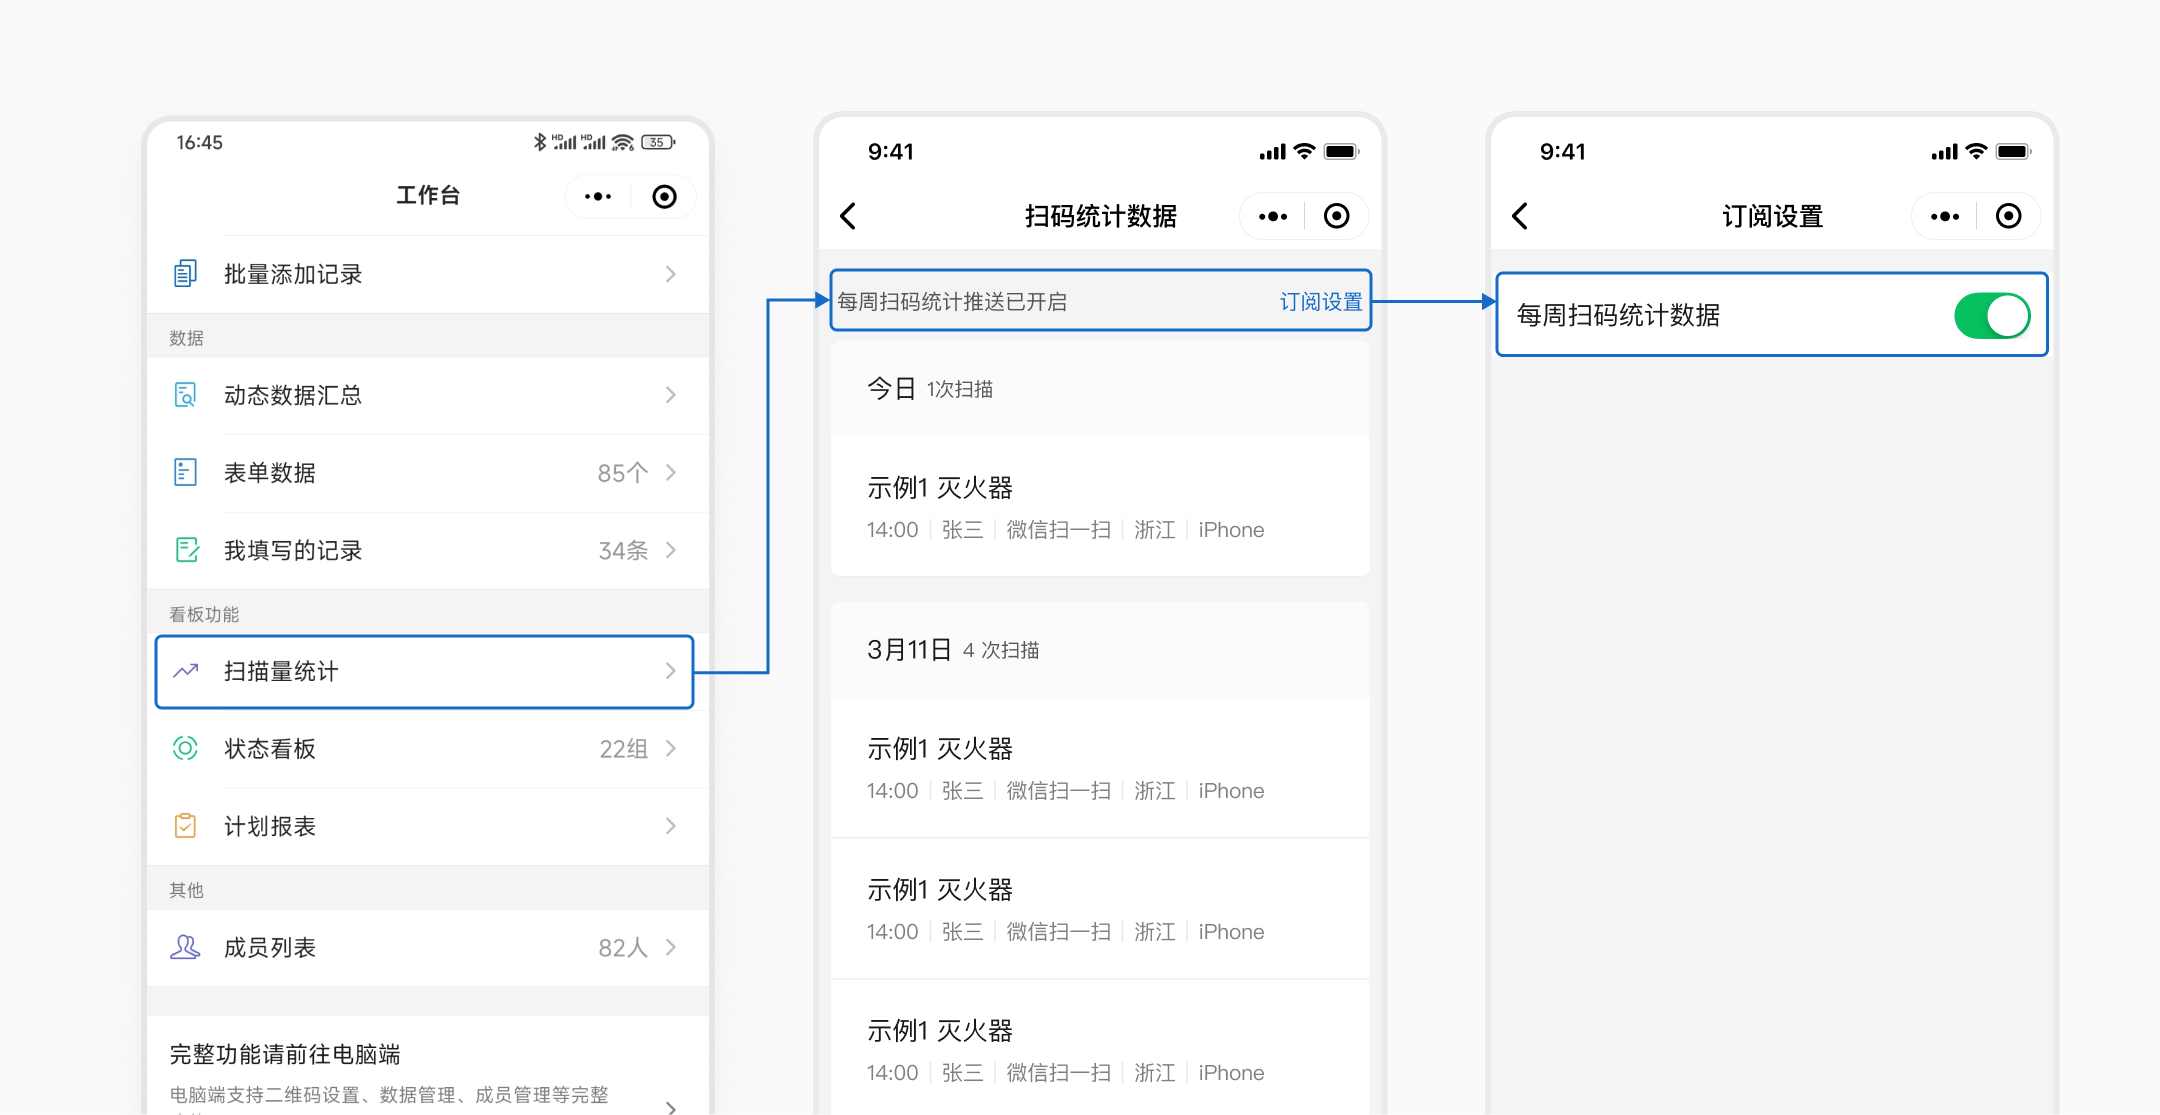Click the batch add records icon
This screenshot has width=2160, height=1115.
pos(185,274)
